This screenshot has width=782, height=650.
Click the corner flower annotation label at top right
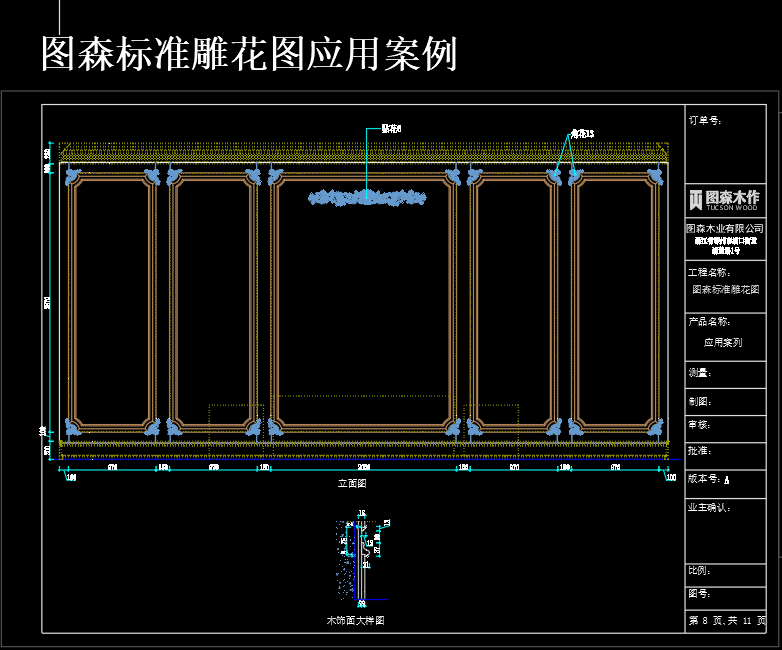[x=582, y=133]
